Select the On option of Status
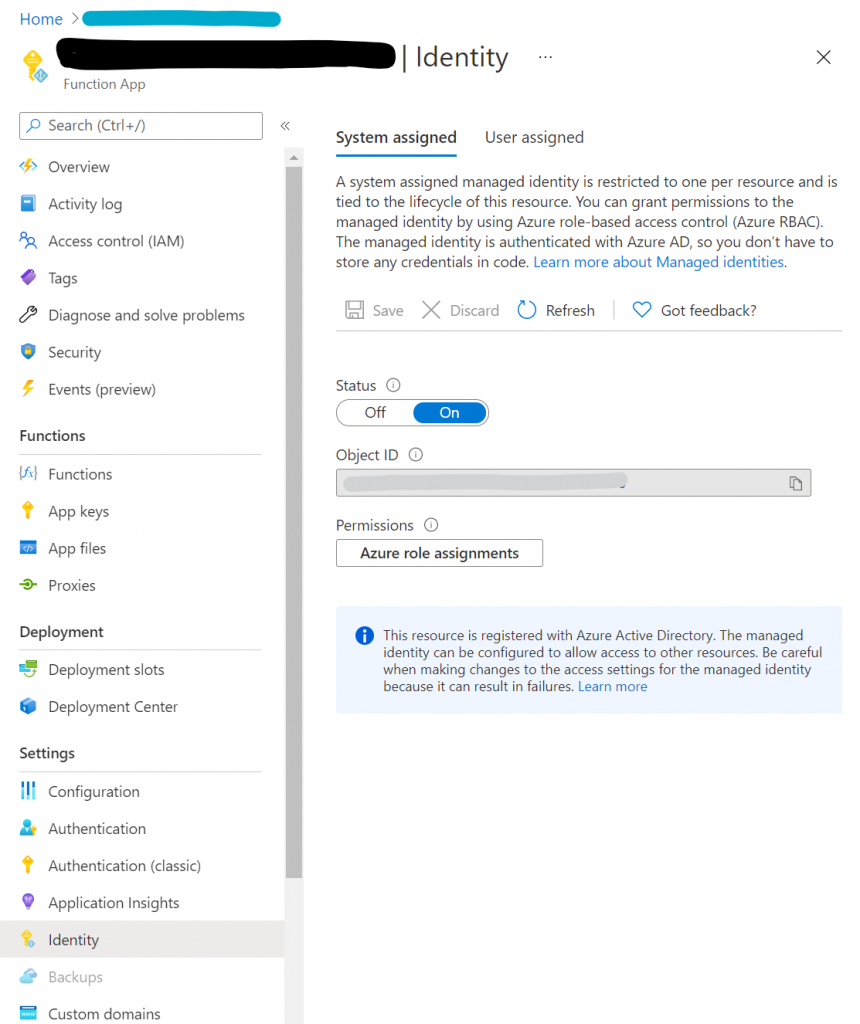860x1024 pixels. click(449, 413)
